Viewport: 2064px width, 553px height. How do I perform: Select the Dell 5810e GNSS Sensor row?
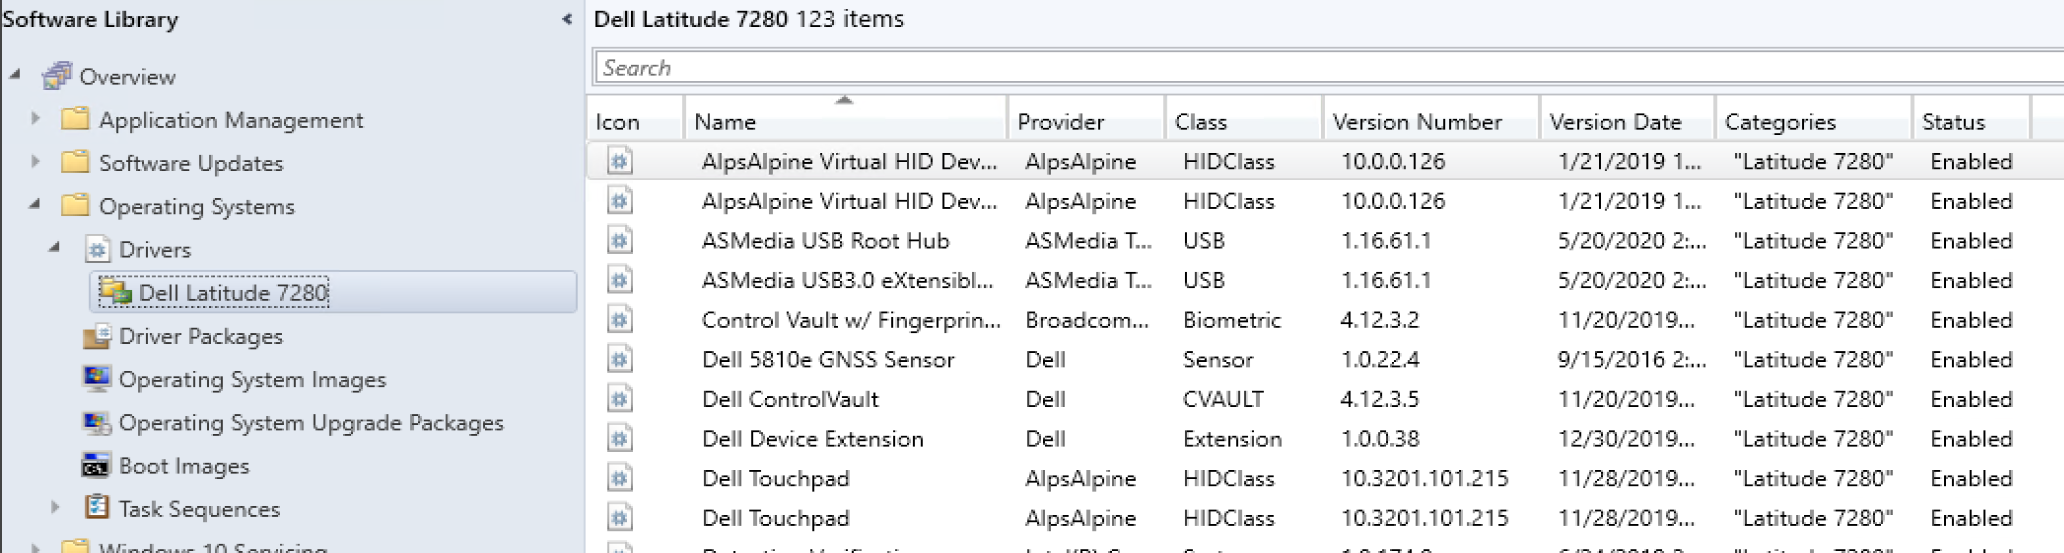(x=828, y=359)
